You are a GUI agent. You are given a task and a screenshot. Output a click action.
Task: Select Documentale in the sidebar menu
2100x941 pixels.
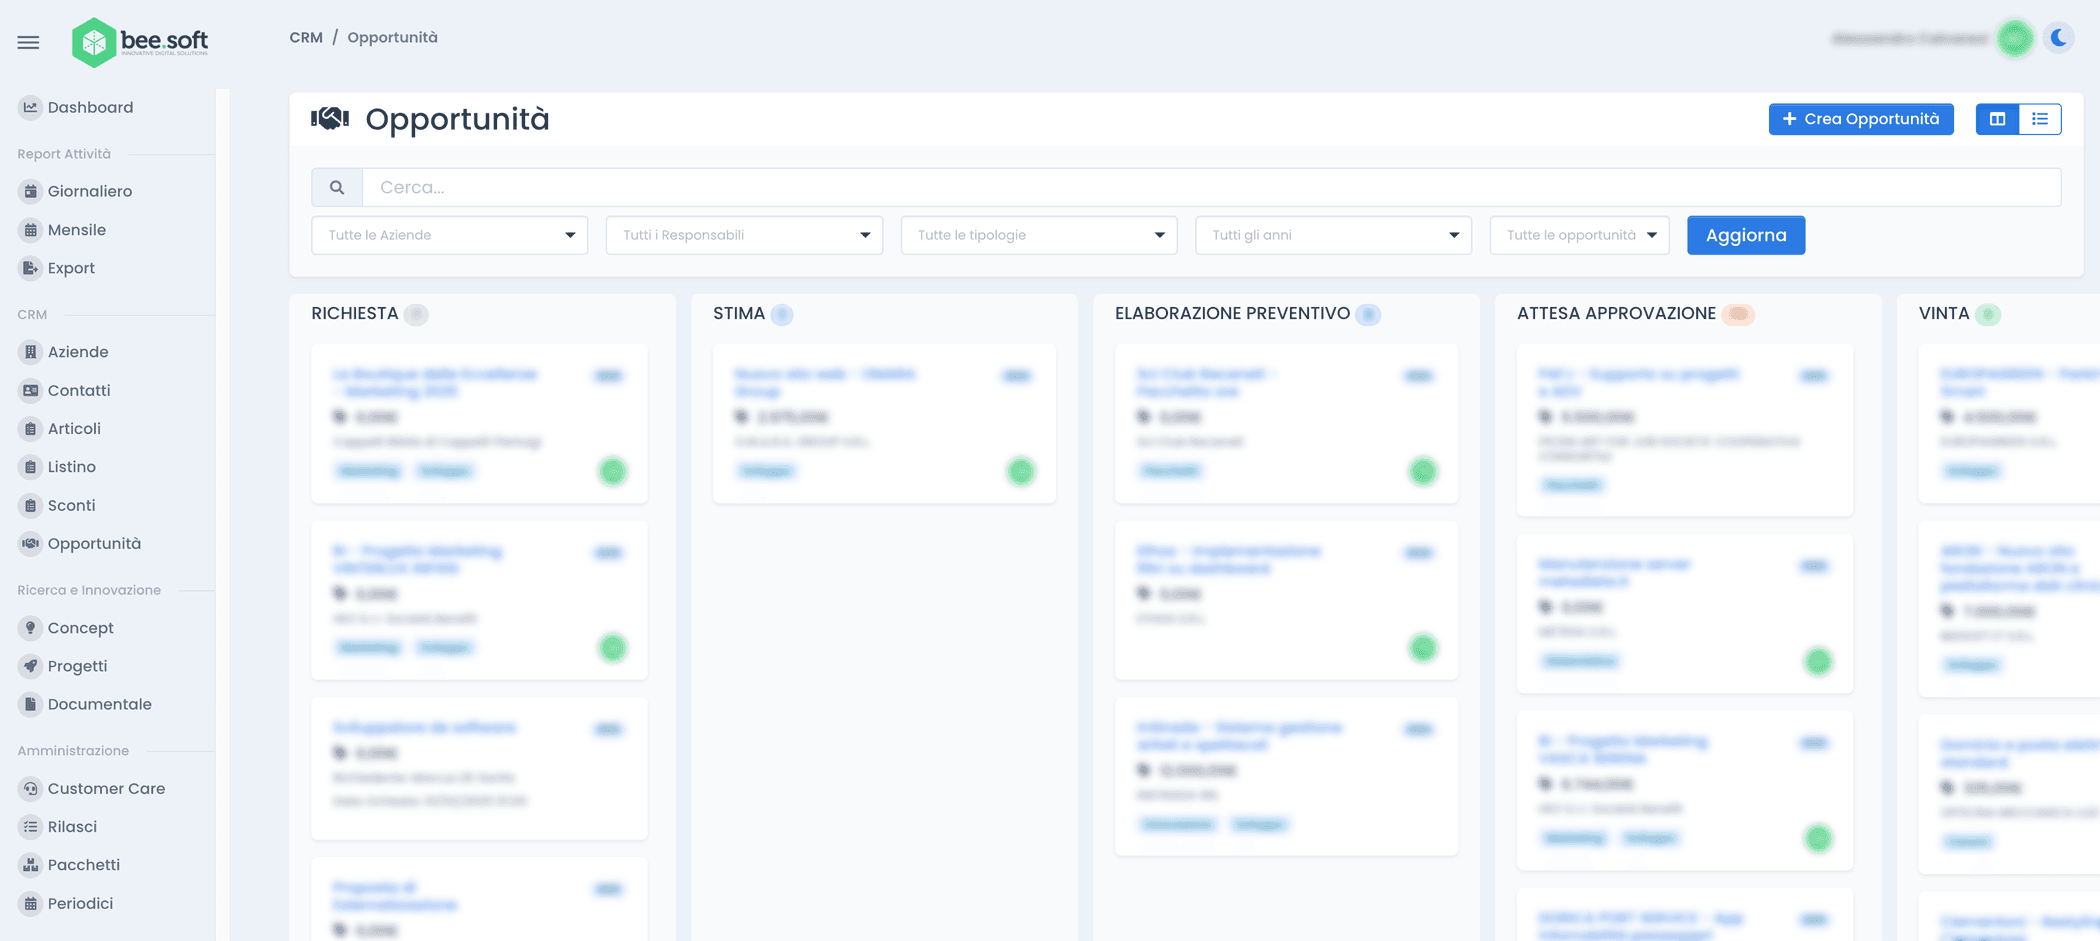(99, 704)
